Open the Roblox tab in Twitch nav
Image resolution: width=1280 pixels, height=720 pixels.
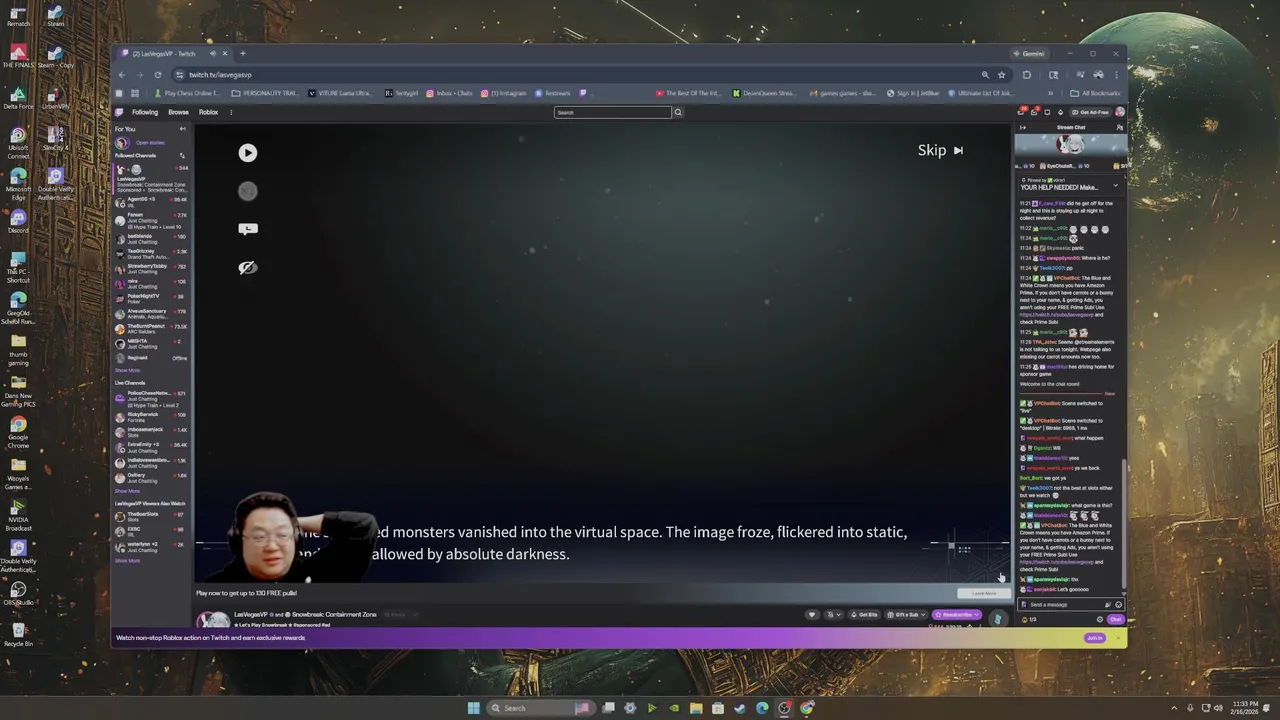point(208,112)
